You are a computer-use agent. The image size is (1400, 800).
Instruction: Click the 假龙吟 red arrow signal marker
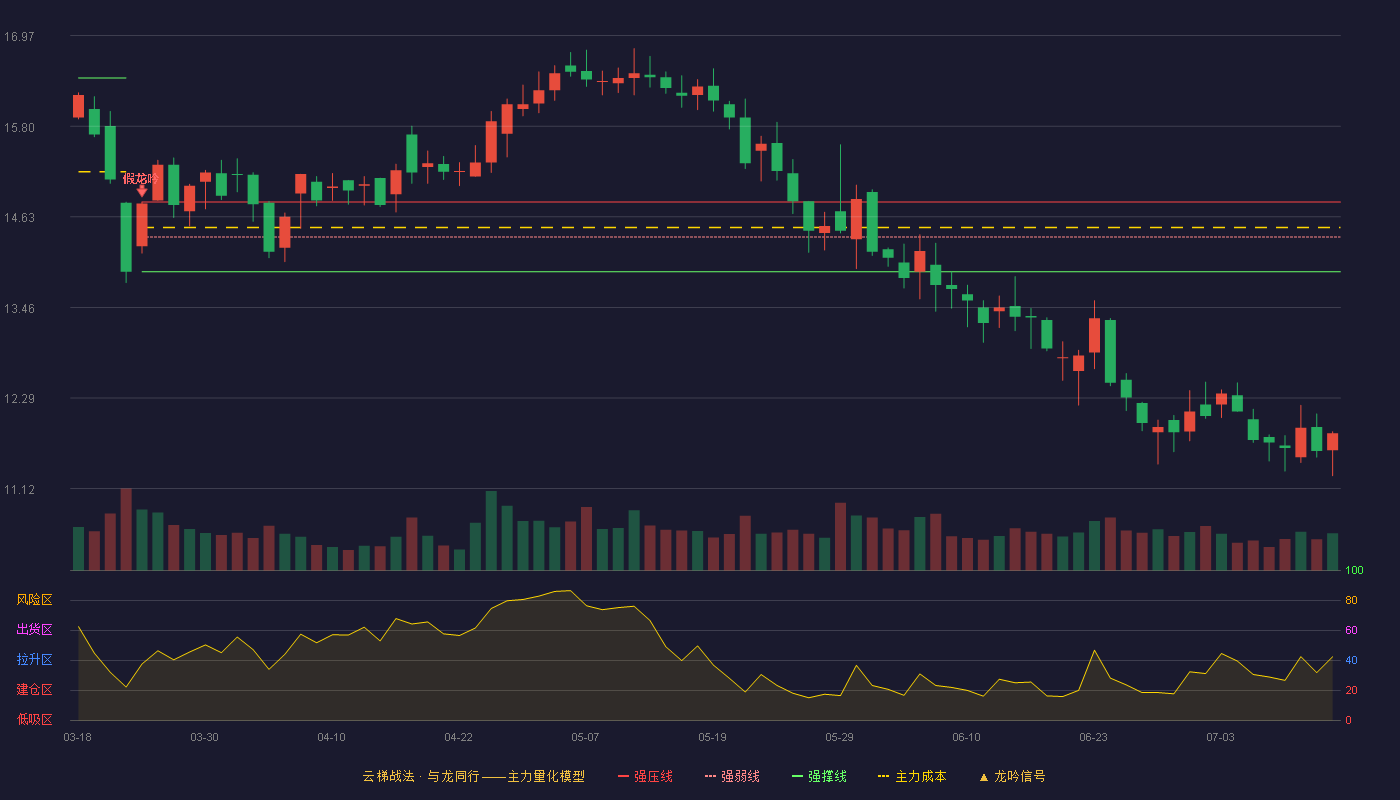click(142, 190)
